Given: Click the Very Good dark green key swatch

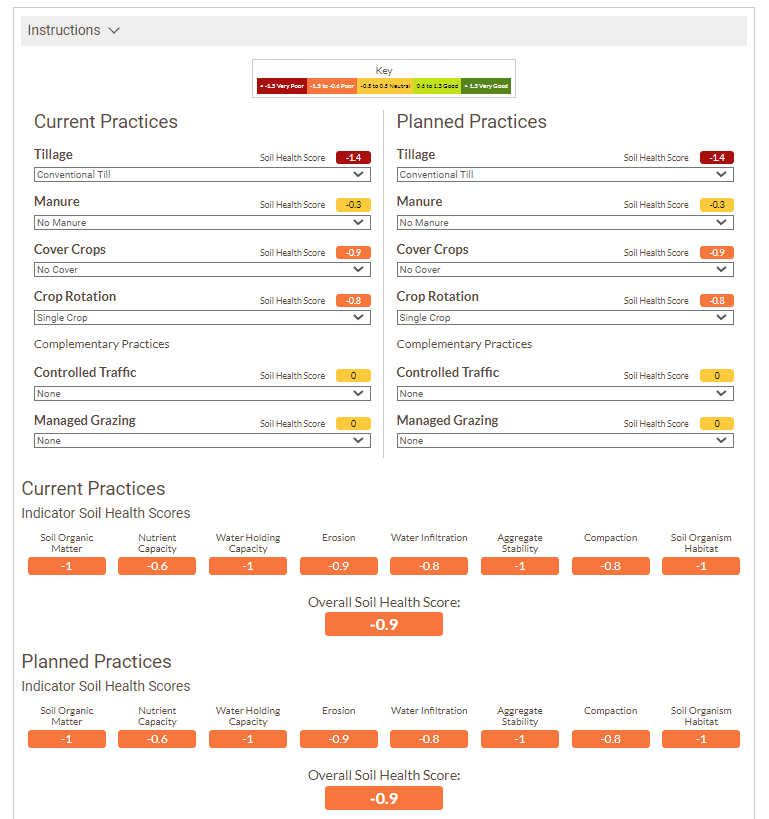Looking at the screenshot, I should [x=486, y=87].
